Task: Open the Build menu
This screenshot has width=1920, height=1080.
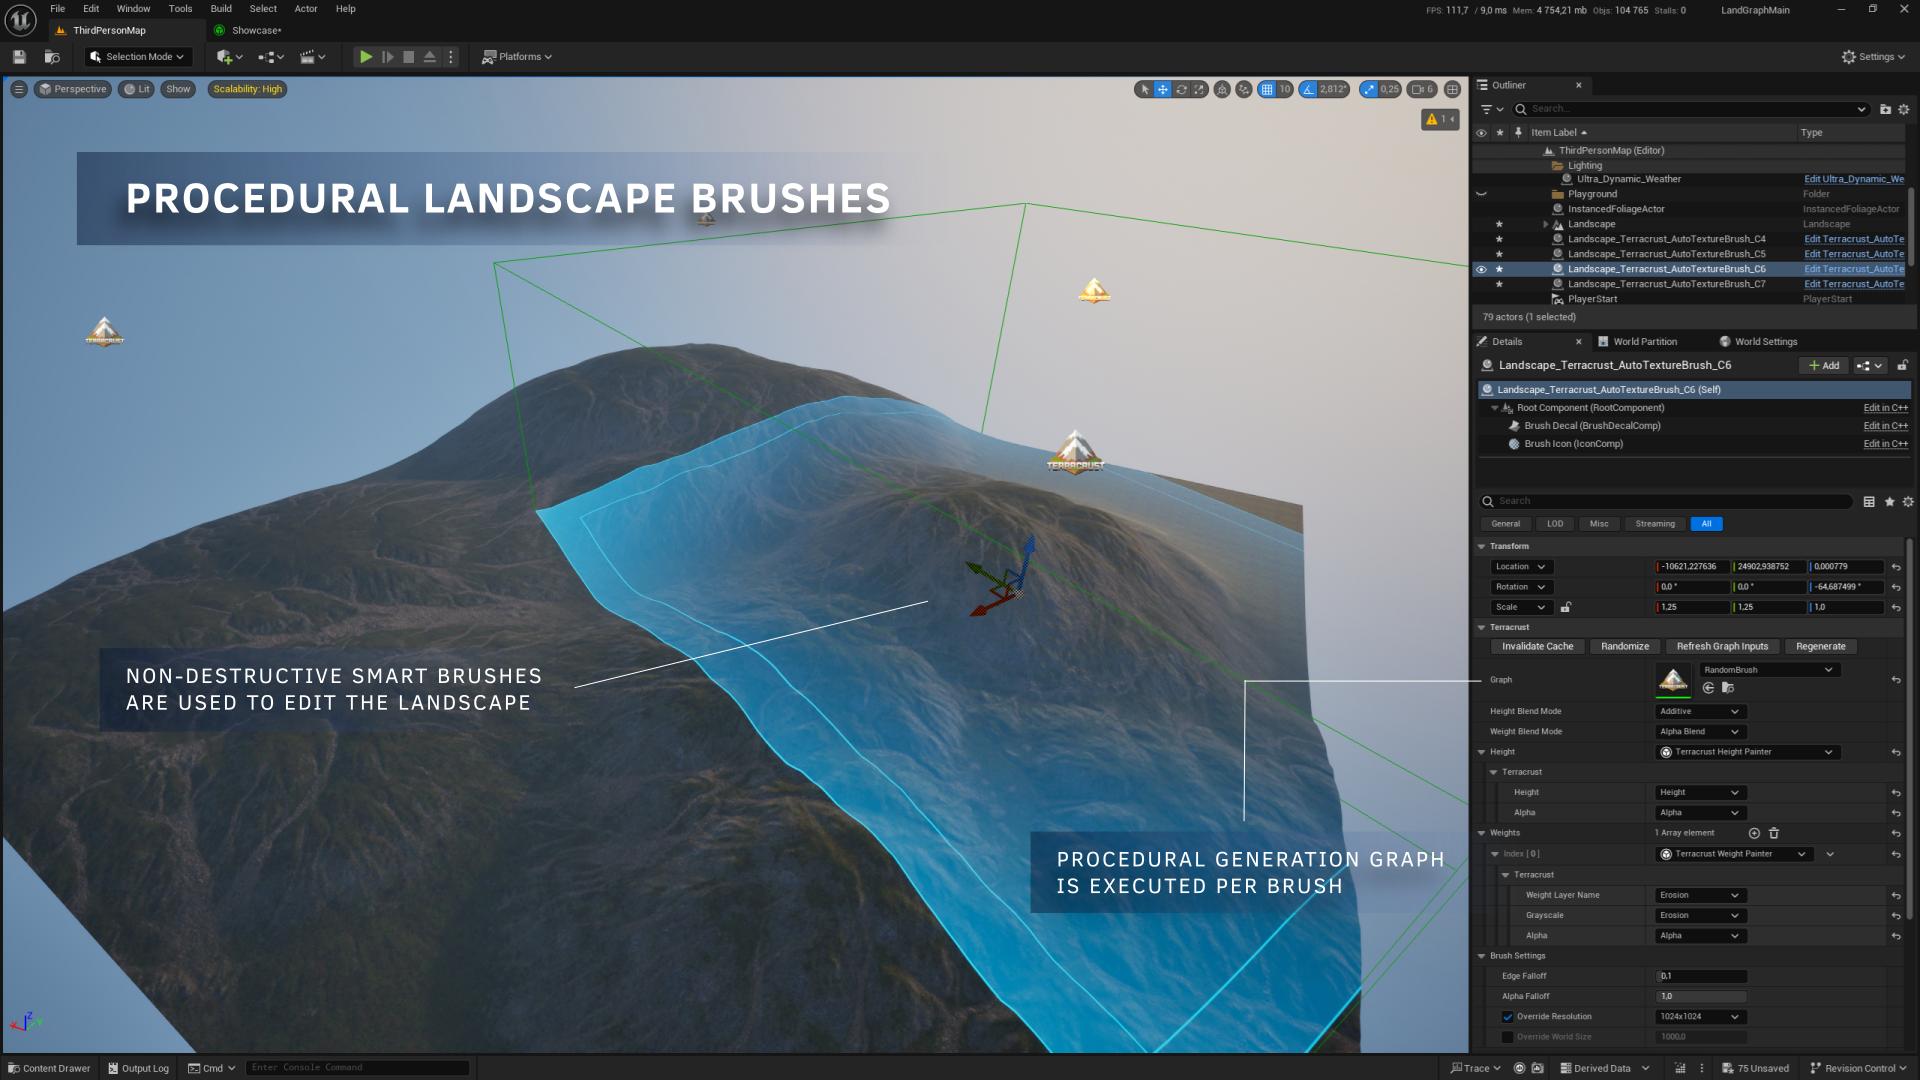Action: (221, 9)
